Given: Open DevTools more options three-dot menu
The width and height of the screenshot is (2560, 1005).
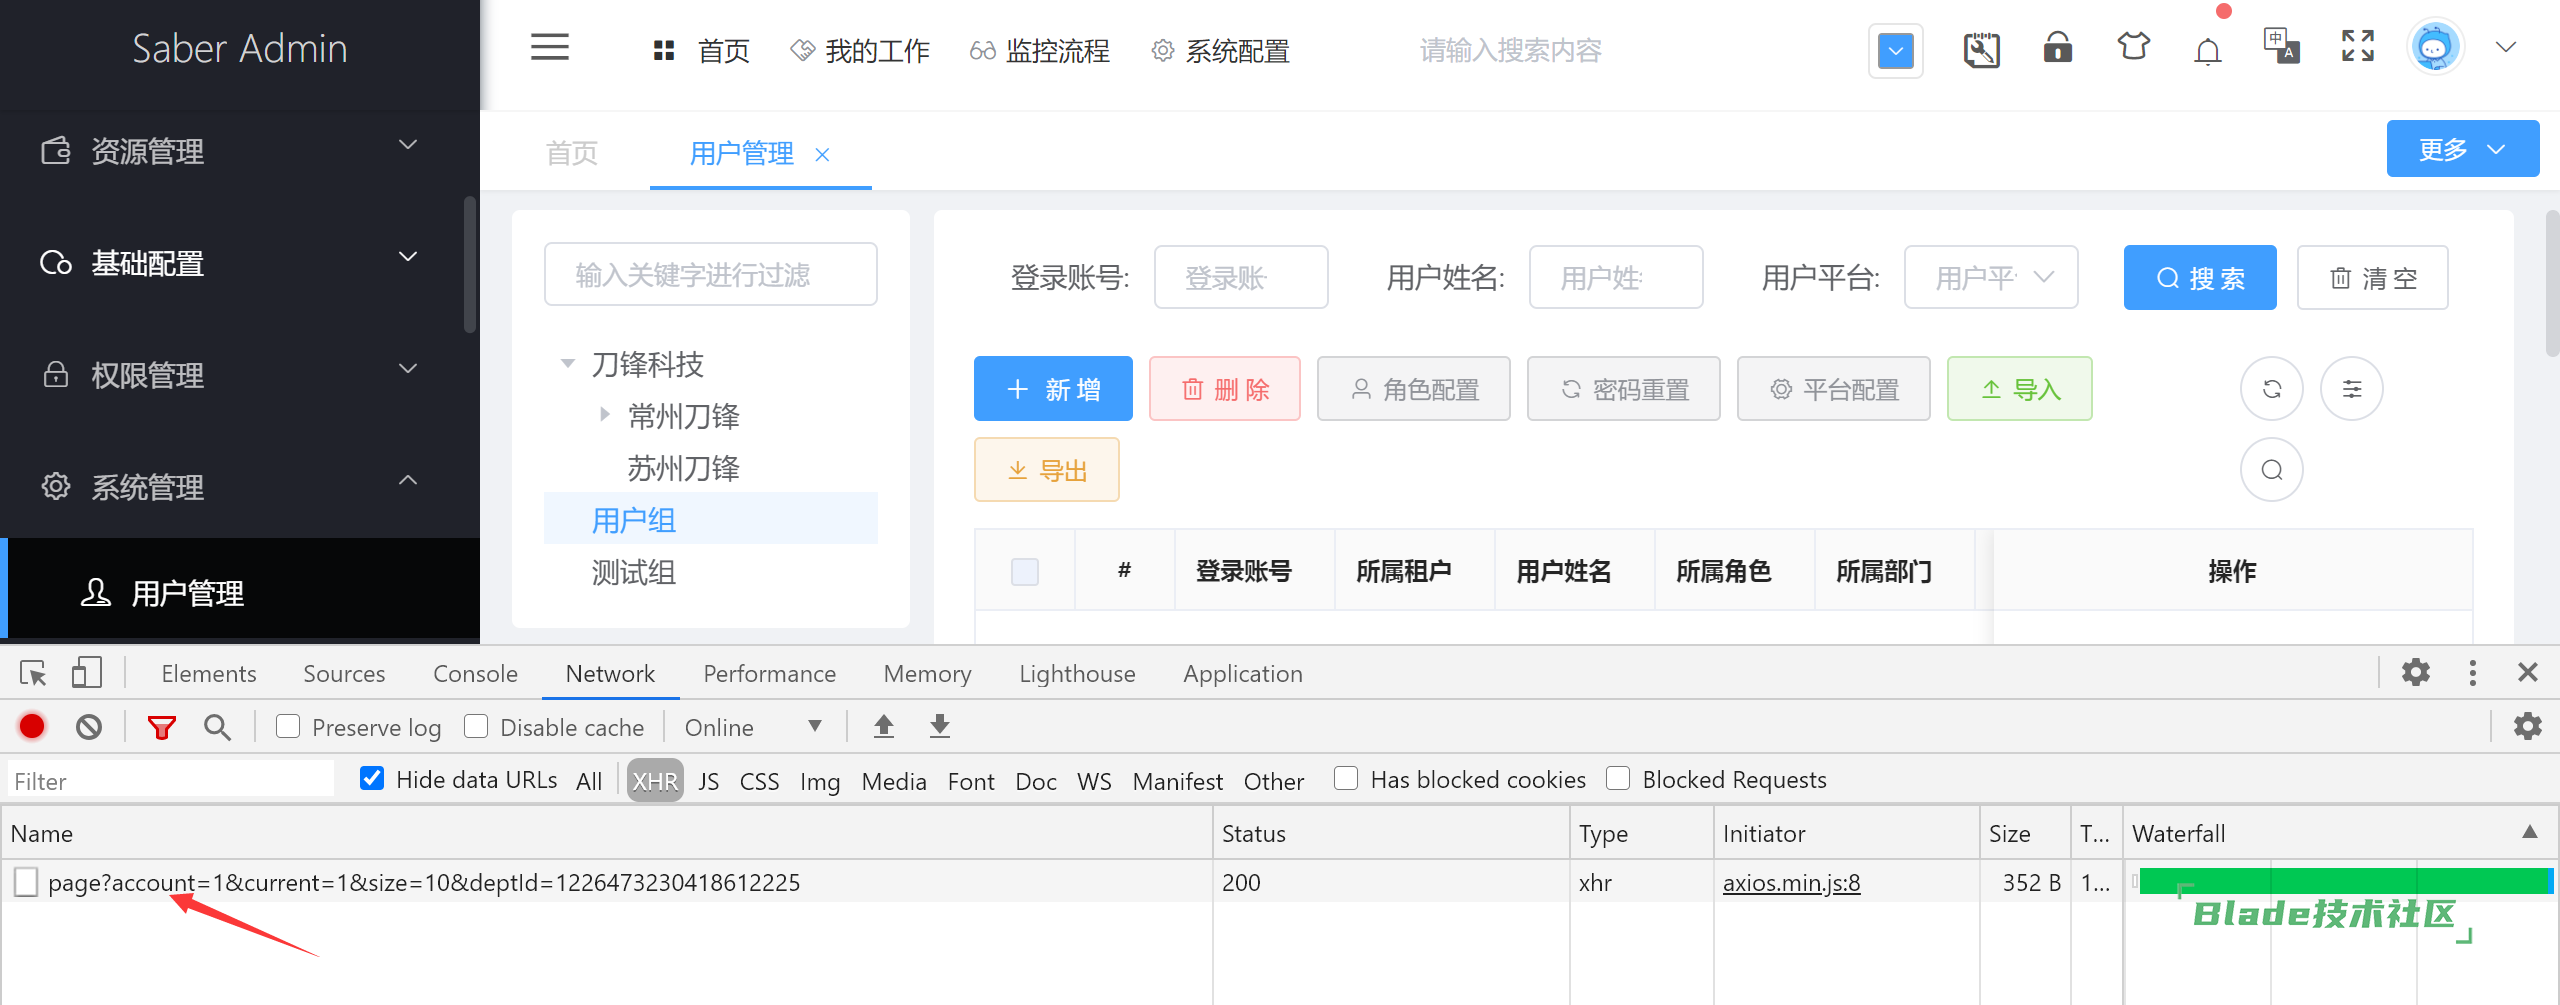Looking at the screenshot, I should 2472,672.
